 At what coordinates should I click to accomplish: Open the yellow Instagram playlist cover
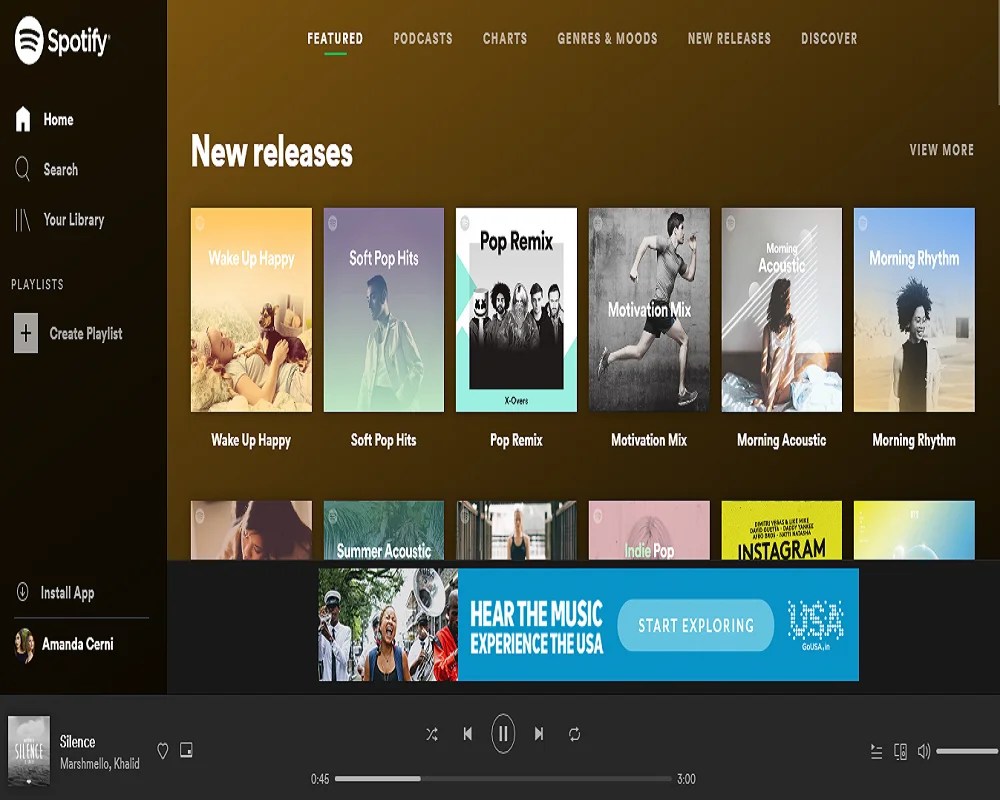(782, 530)
